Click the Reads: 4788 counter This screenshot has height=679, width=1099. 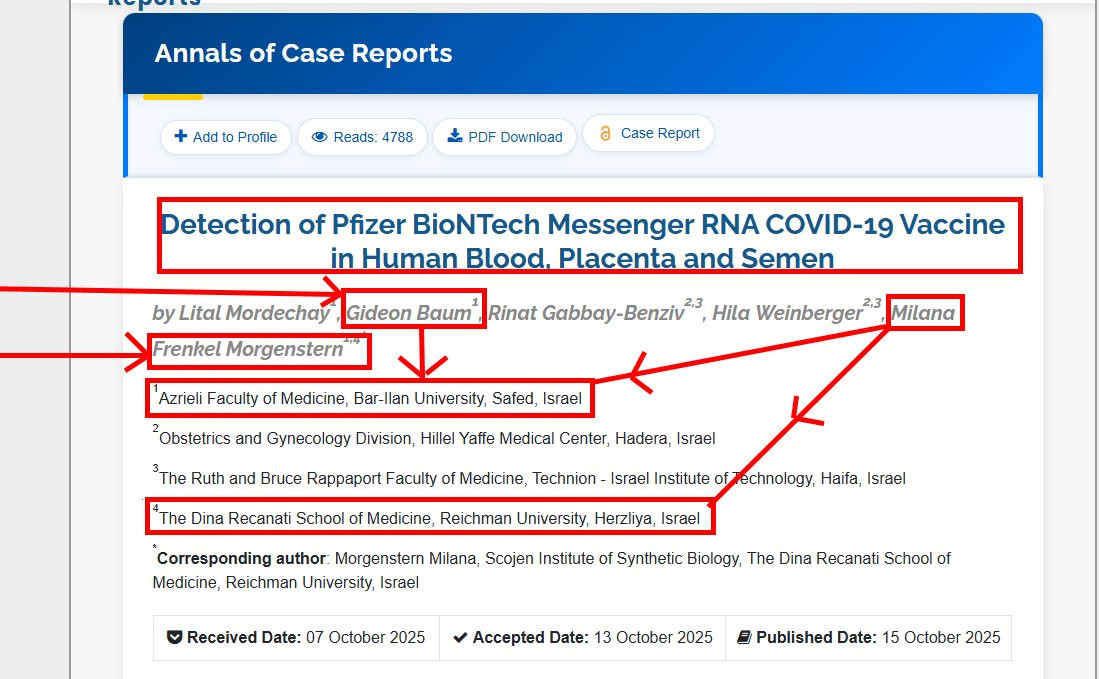coord(362,137)
